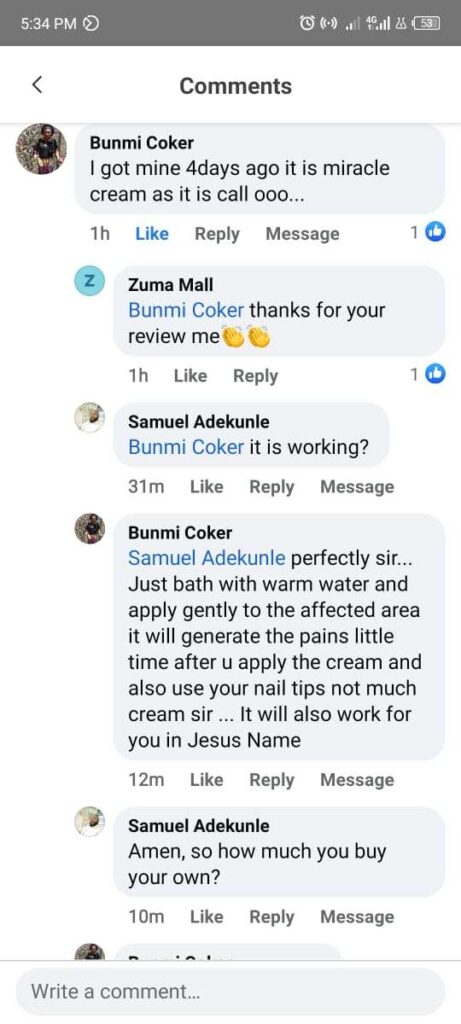The image size is (461, 1024).
Task: Tap Samuel Adekunle's avatar on 'Amen' comment
Action: (x=90, y=822)
